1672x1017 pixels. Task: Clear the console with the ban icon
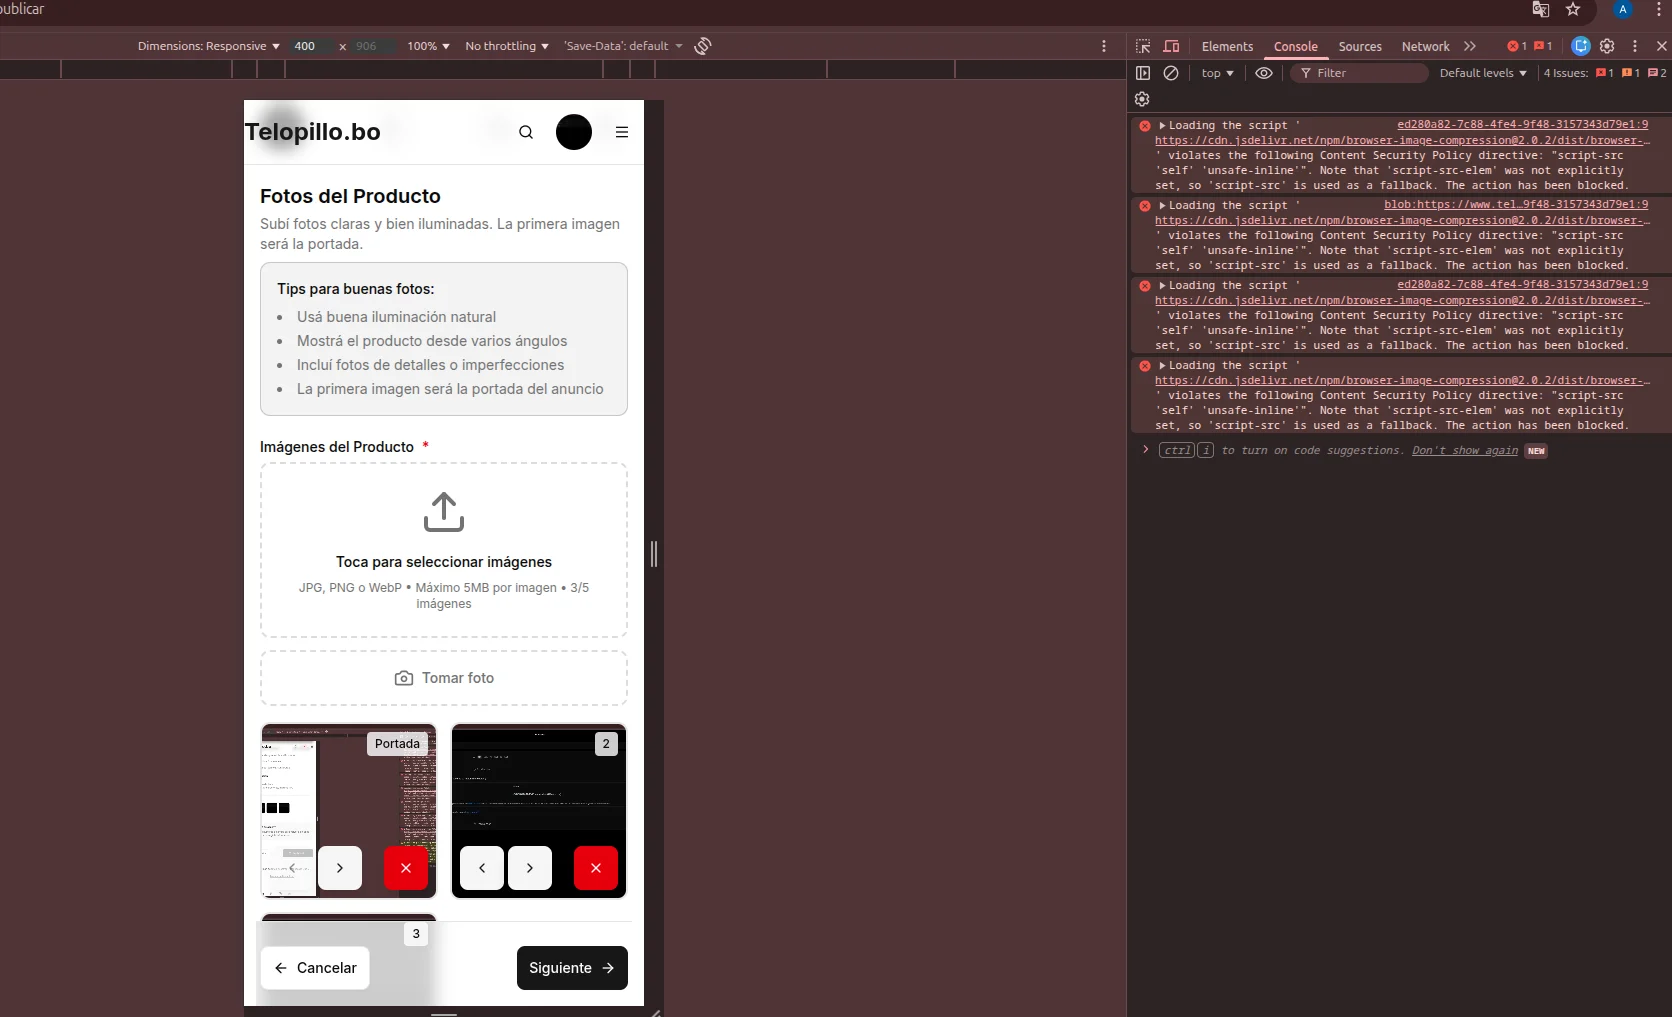[x=1171, y=73]
